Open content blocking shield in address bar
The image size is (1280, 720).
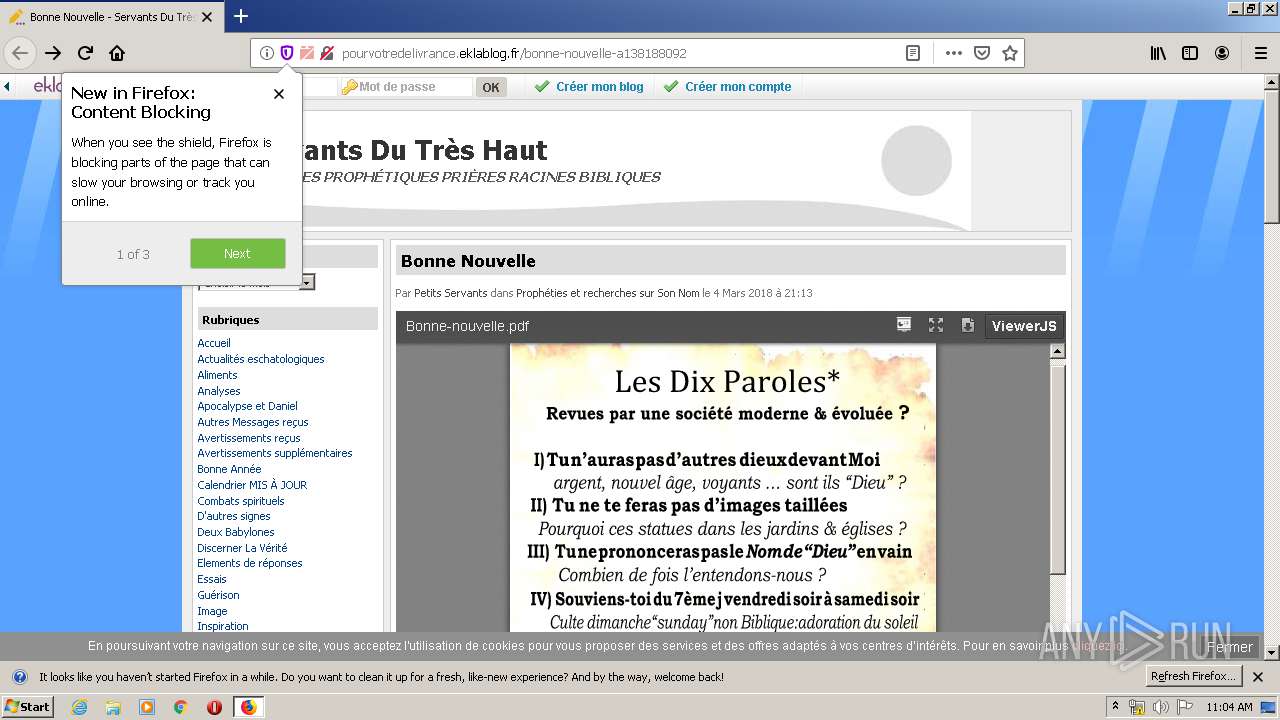point(287,53)
